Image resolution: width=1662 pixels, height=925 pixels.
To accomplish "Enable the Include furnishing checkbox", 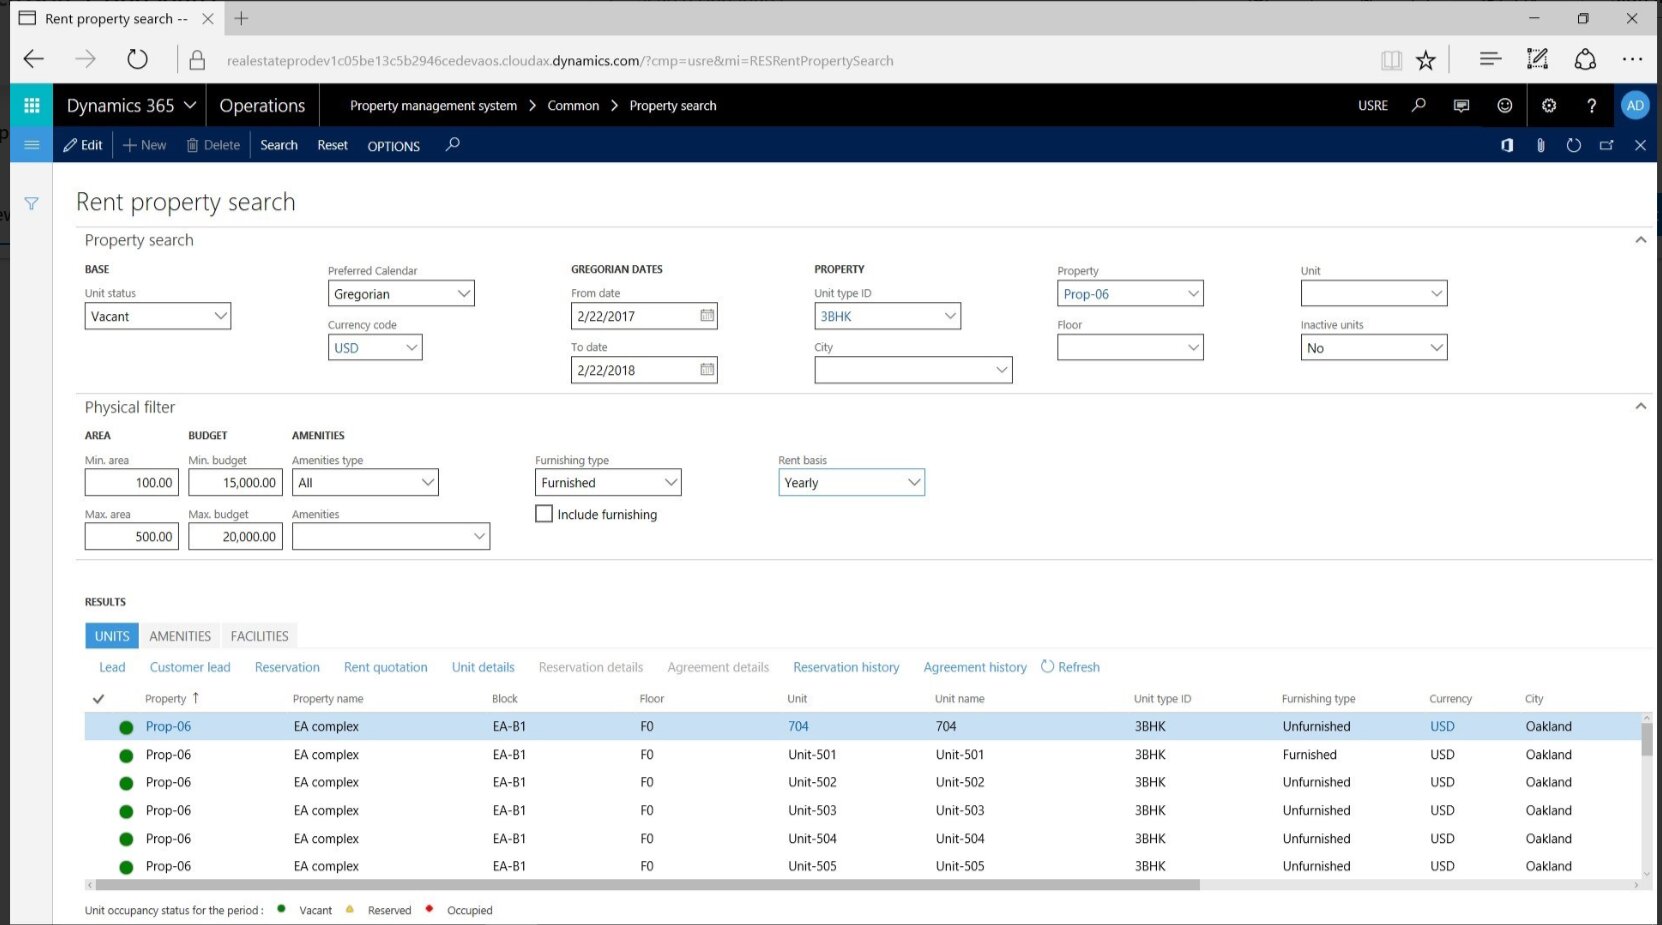I will pyautogui.click(x=544, y=514).
